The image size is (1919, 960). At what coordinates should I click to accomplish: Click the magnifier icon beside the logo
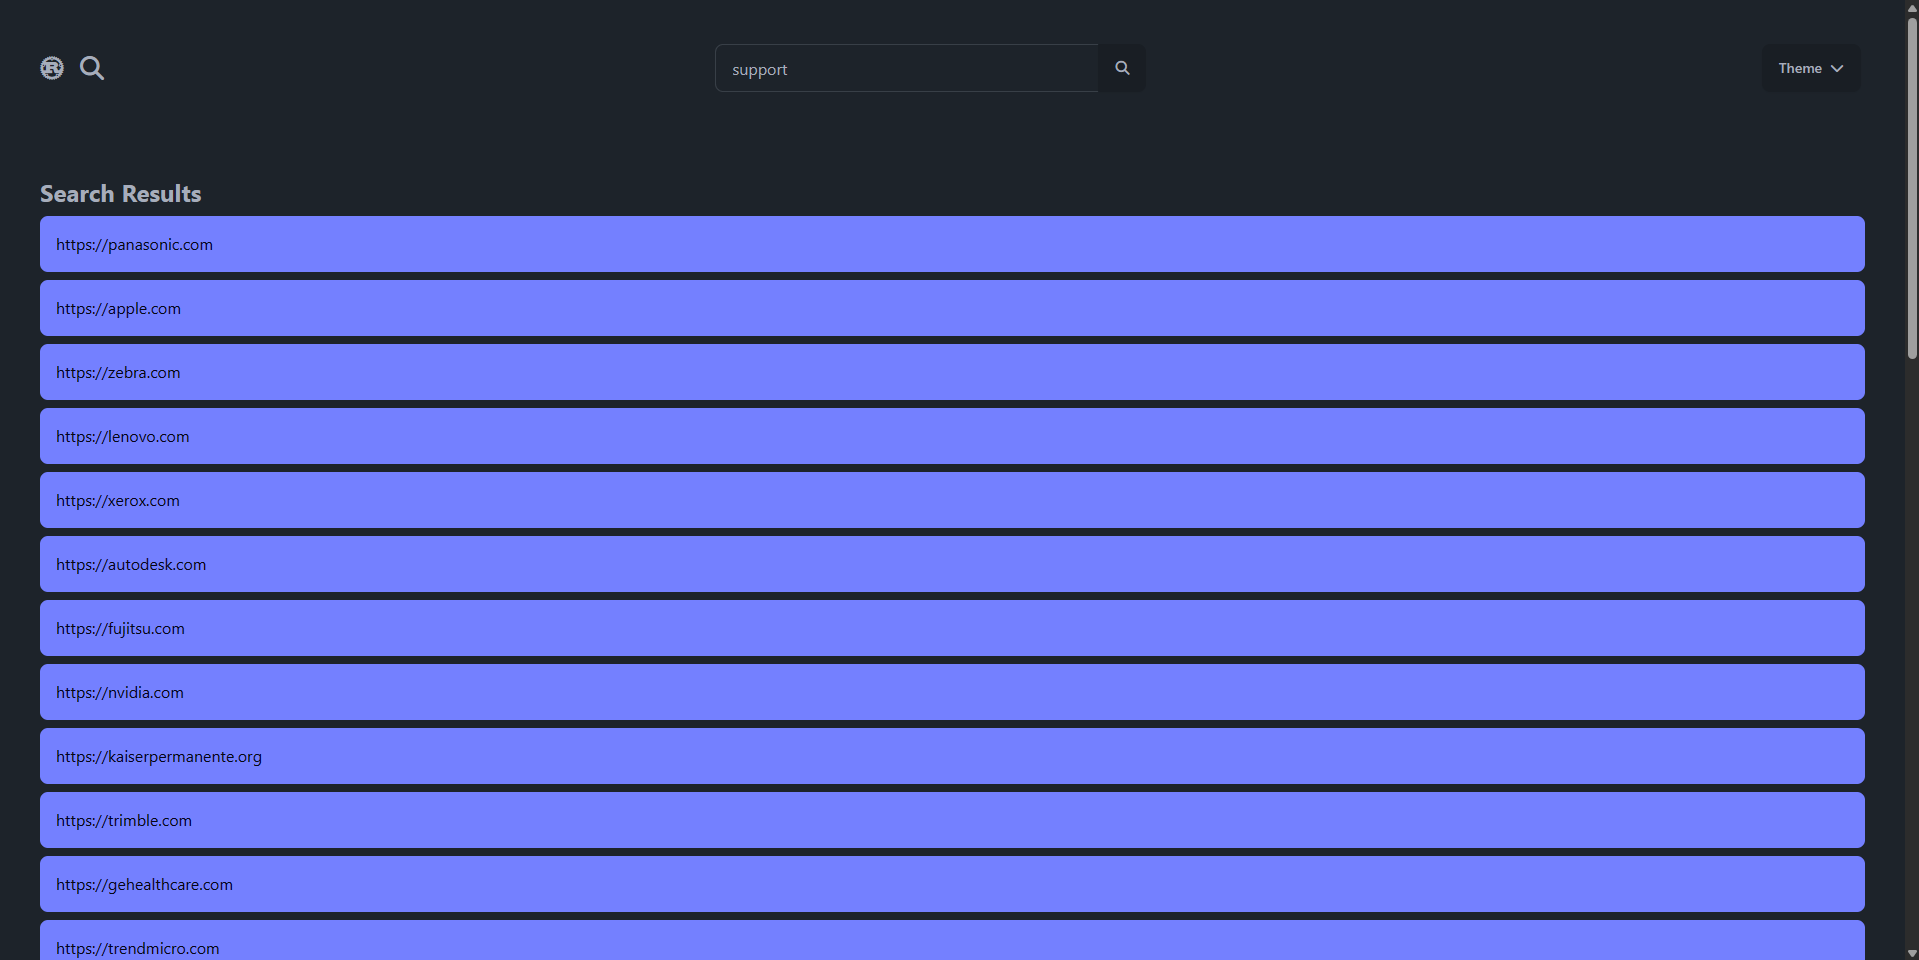click(x=92, y=68)
